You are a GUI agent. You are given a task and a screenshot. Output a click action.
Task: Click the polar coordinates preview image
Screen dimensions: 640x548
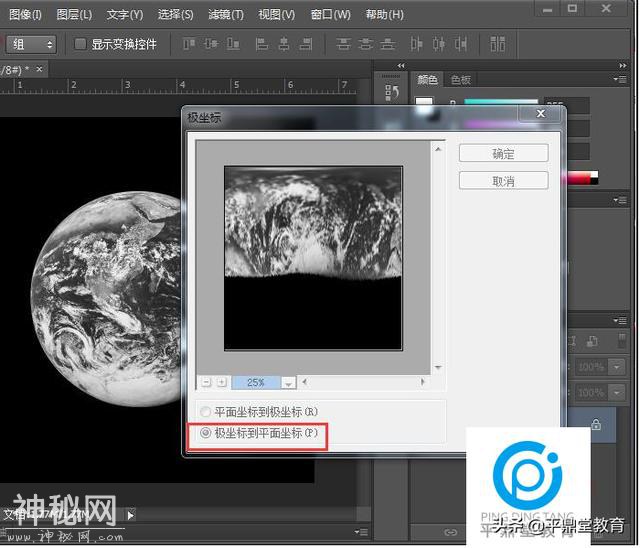coord(313,258)
